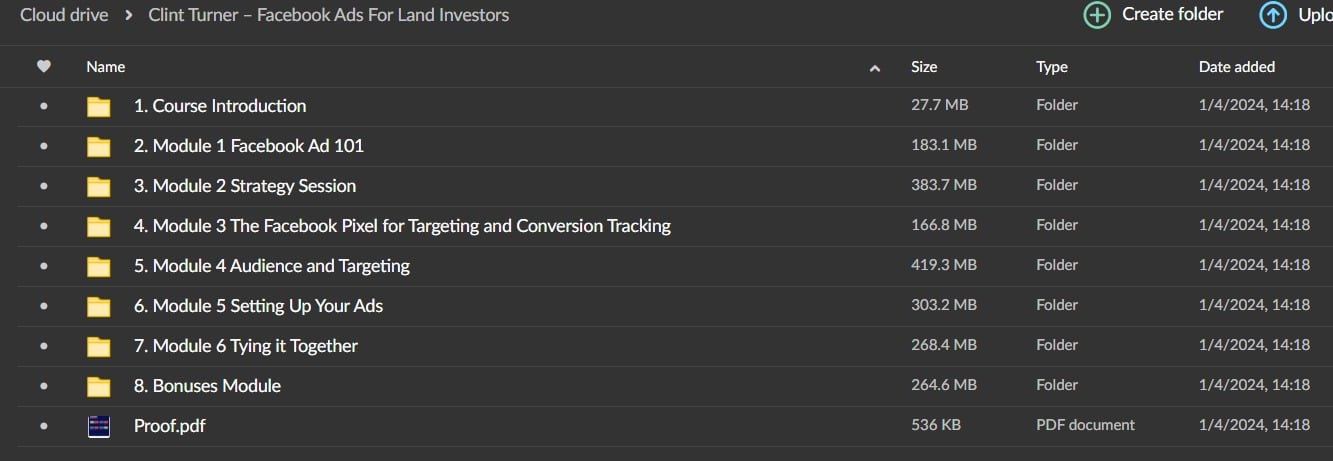Click the Name column sort arrow

pos(875,68)
